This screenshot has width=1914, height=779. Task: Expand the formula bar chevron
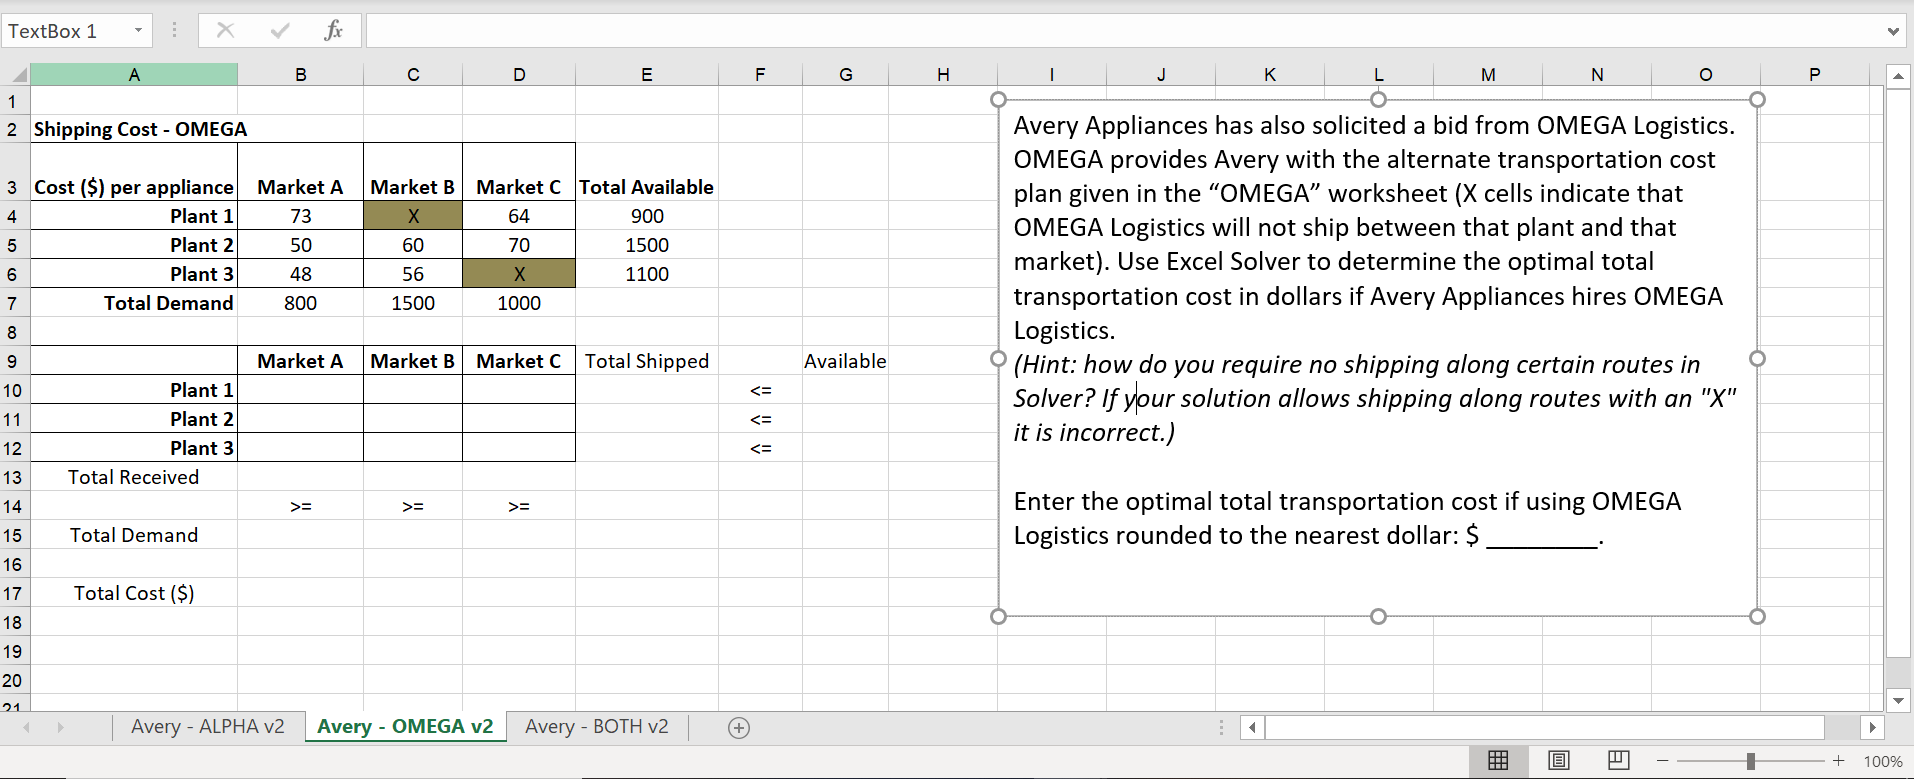(1893, 31)
